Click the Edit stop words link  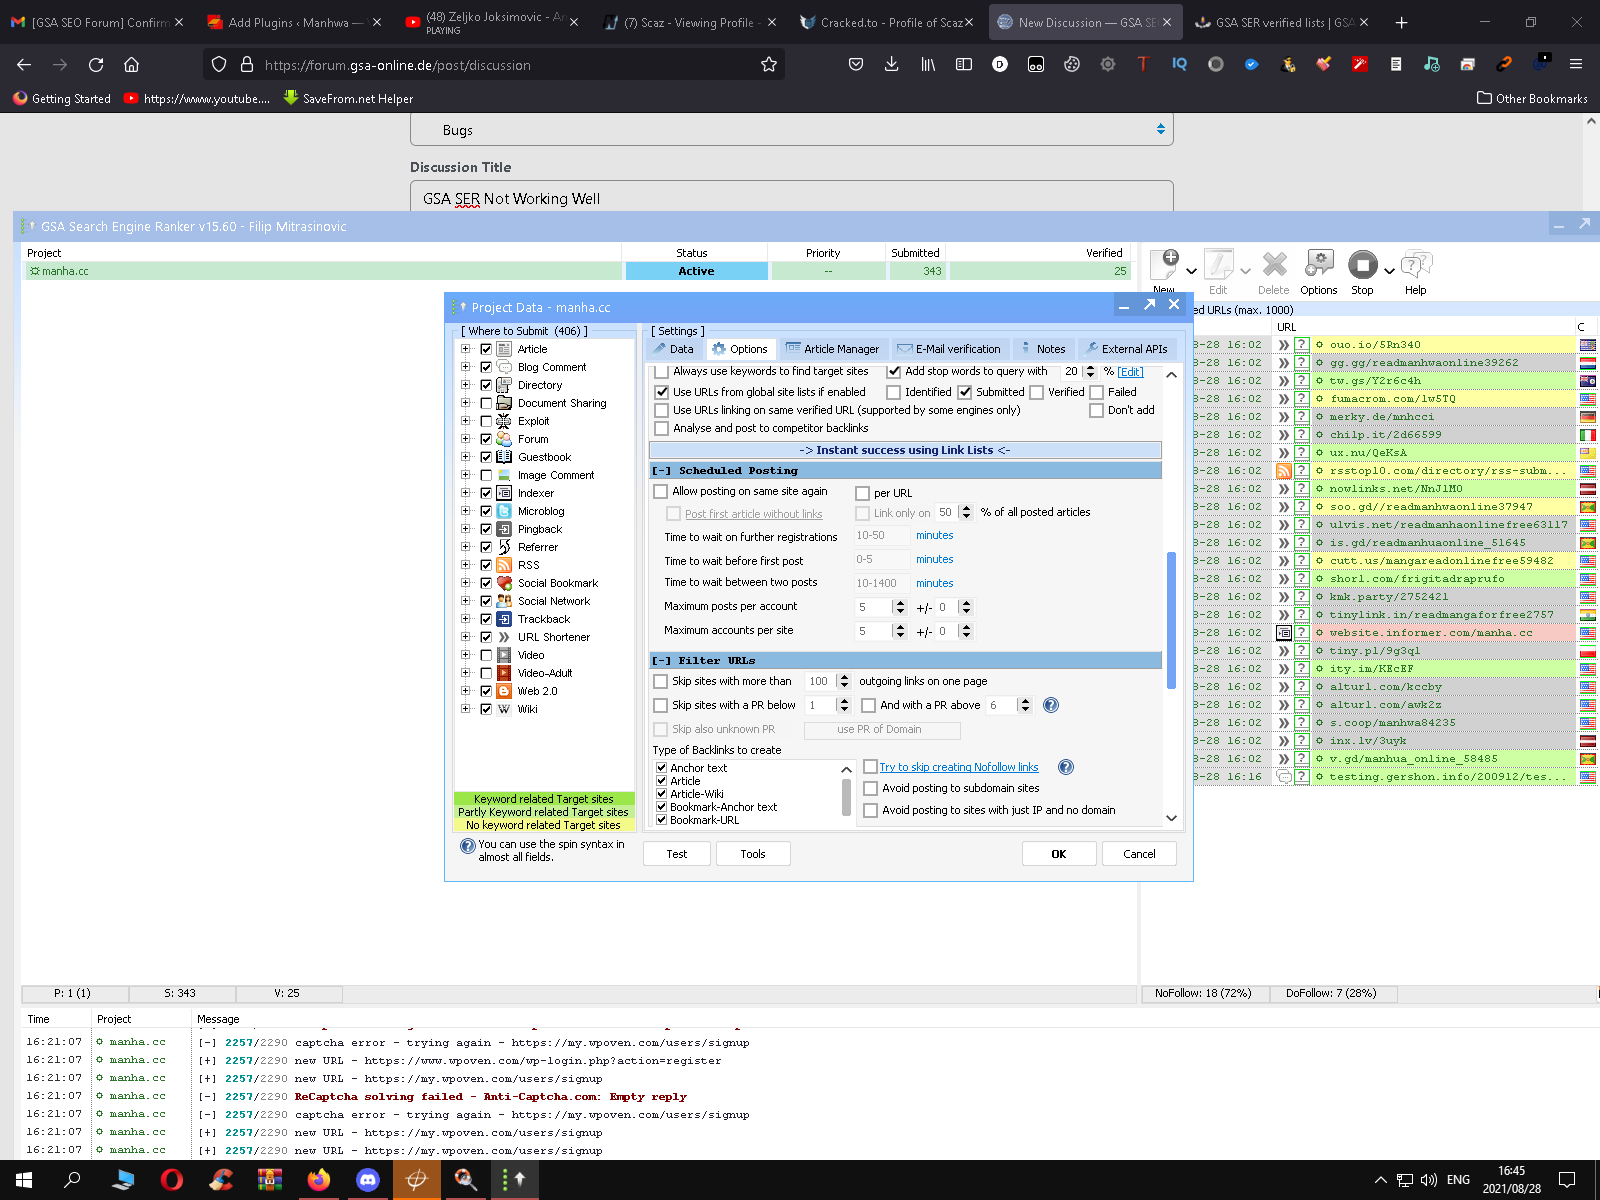click(x=1130, y=371)
